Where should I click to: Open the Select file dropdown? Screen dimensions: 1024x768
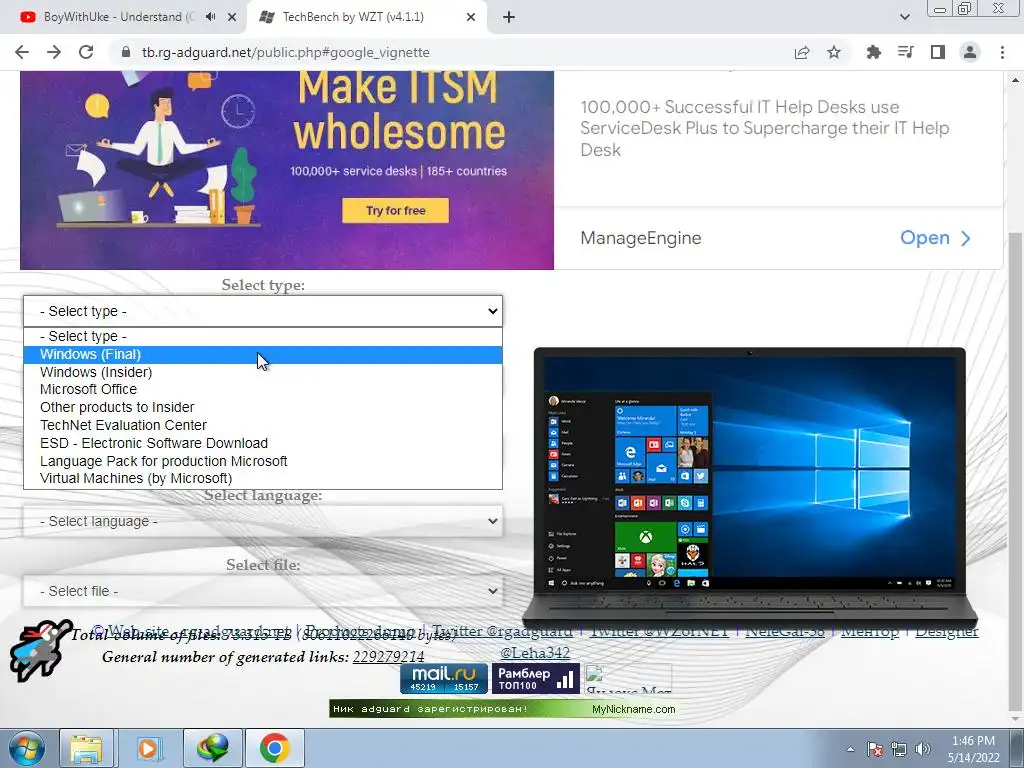pyautogui.click(x=263, y=591)
